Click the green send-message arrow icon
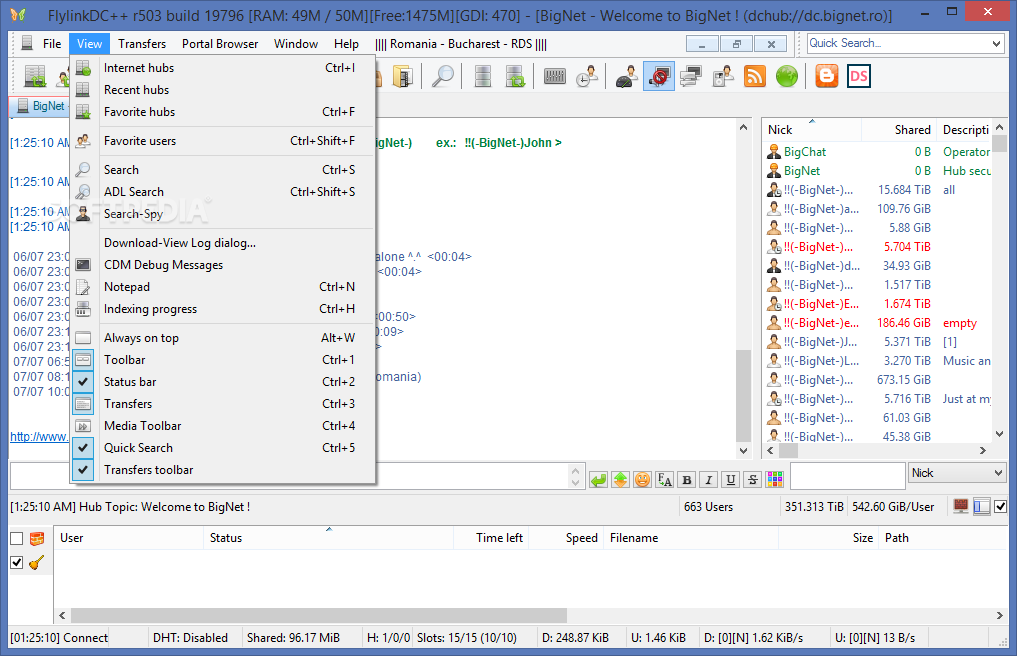The height and width of the screenshot is (656, 1017). click(x=599, y=480)
